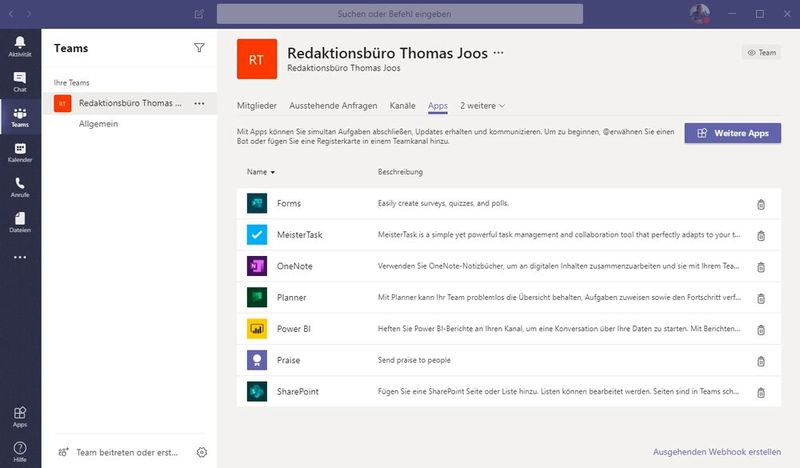Open the Aktivität bell icon
800x468 pixels.
click(20, 46)
